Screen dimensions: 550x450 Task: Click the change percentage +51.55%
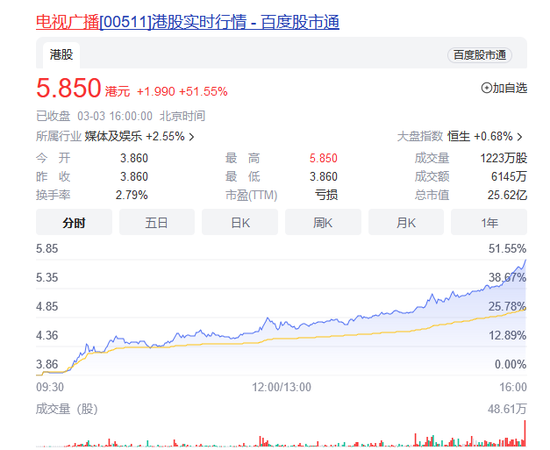coord(203,92)
